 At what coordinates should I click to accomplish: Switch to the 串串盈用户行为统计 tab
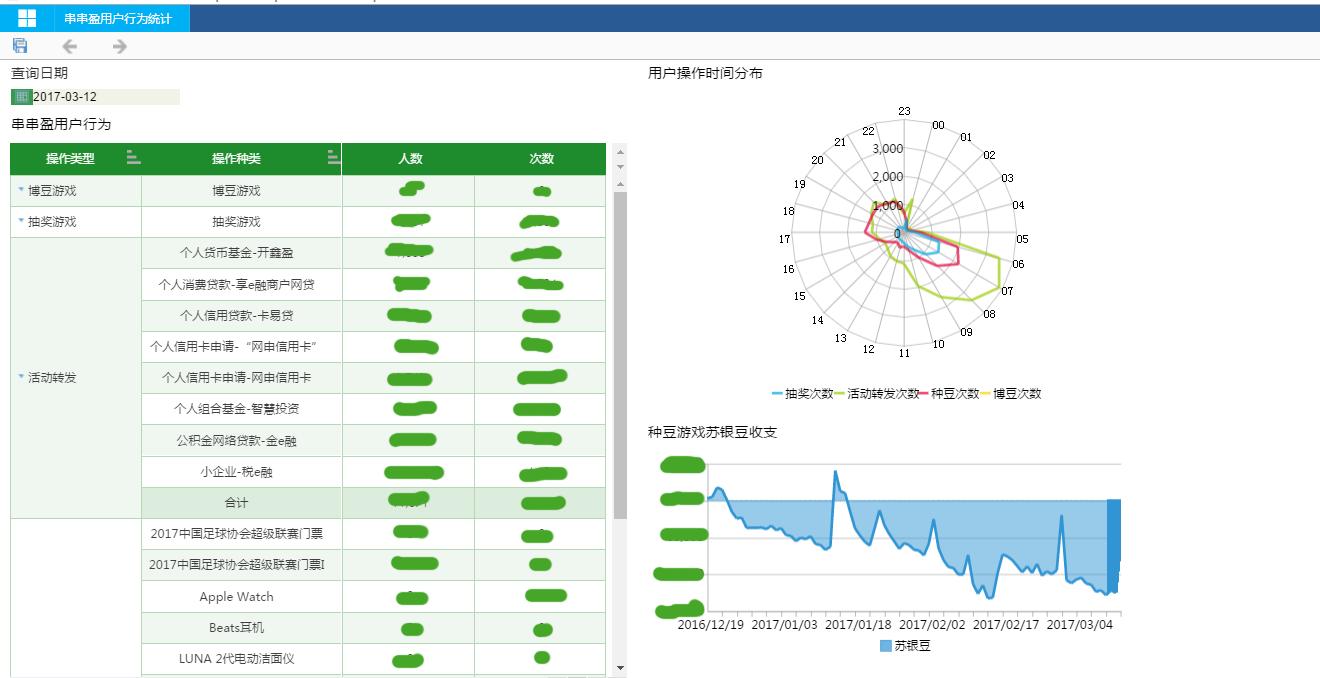(x=119, y=18)
